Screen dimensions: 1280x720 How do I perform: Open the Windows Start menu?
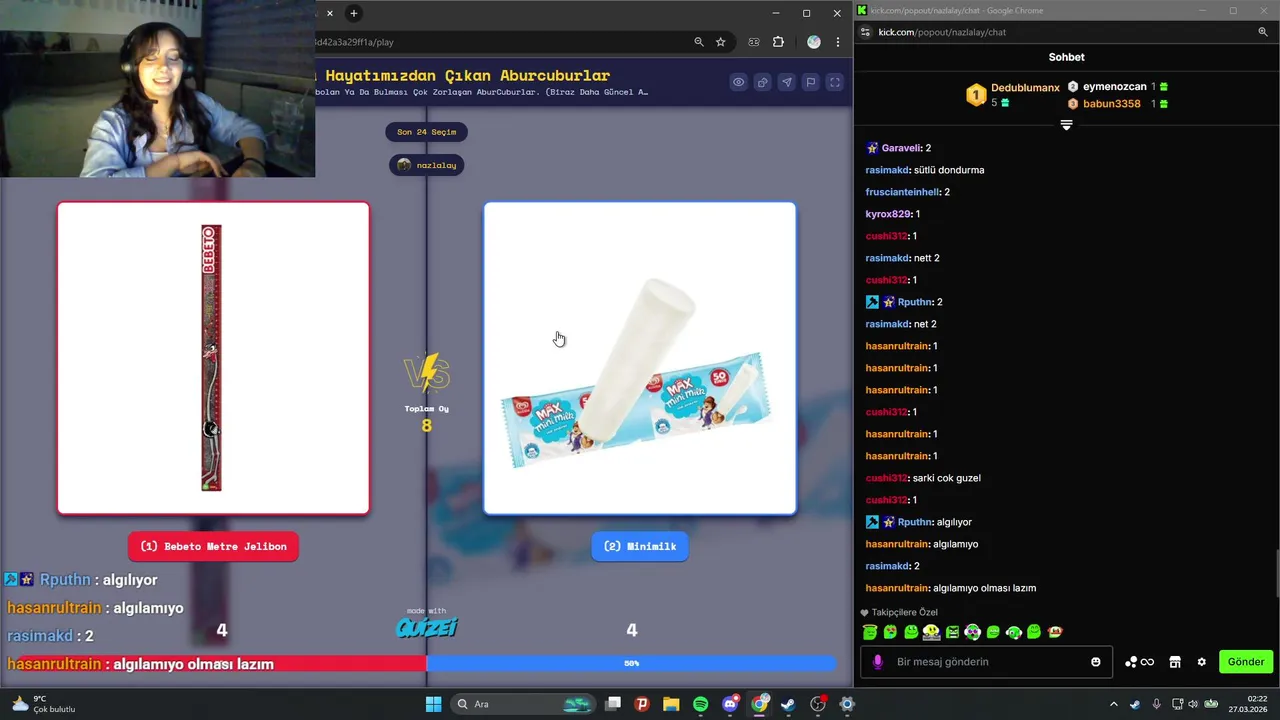[x=433, y=704]
